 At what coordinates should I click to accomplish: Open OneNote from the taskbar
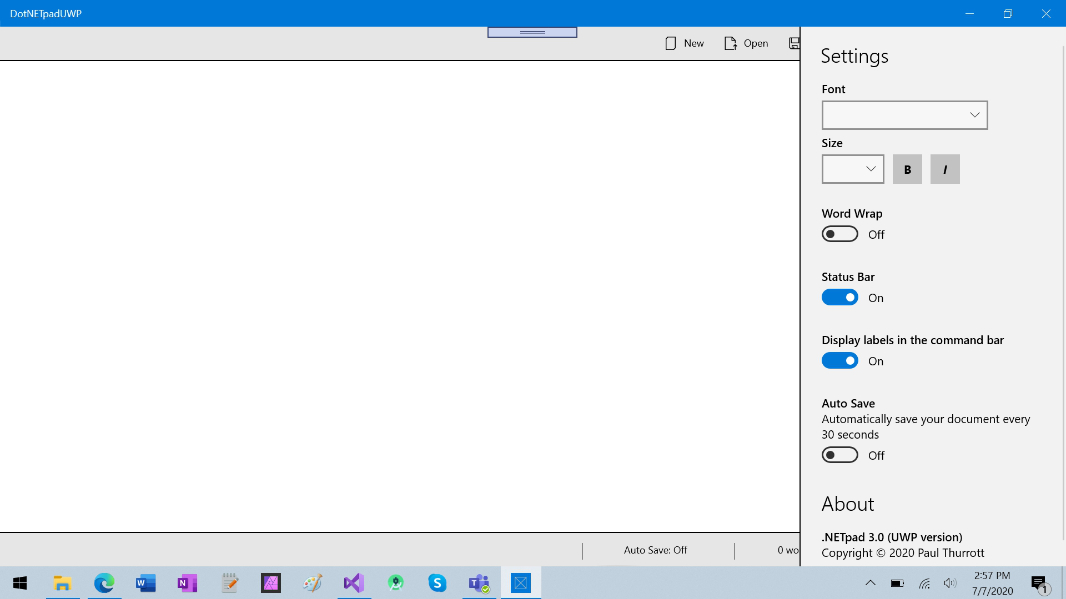tap(187, 583)
